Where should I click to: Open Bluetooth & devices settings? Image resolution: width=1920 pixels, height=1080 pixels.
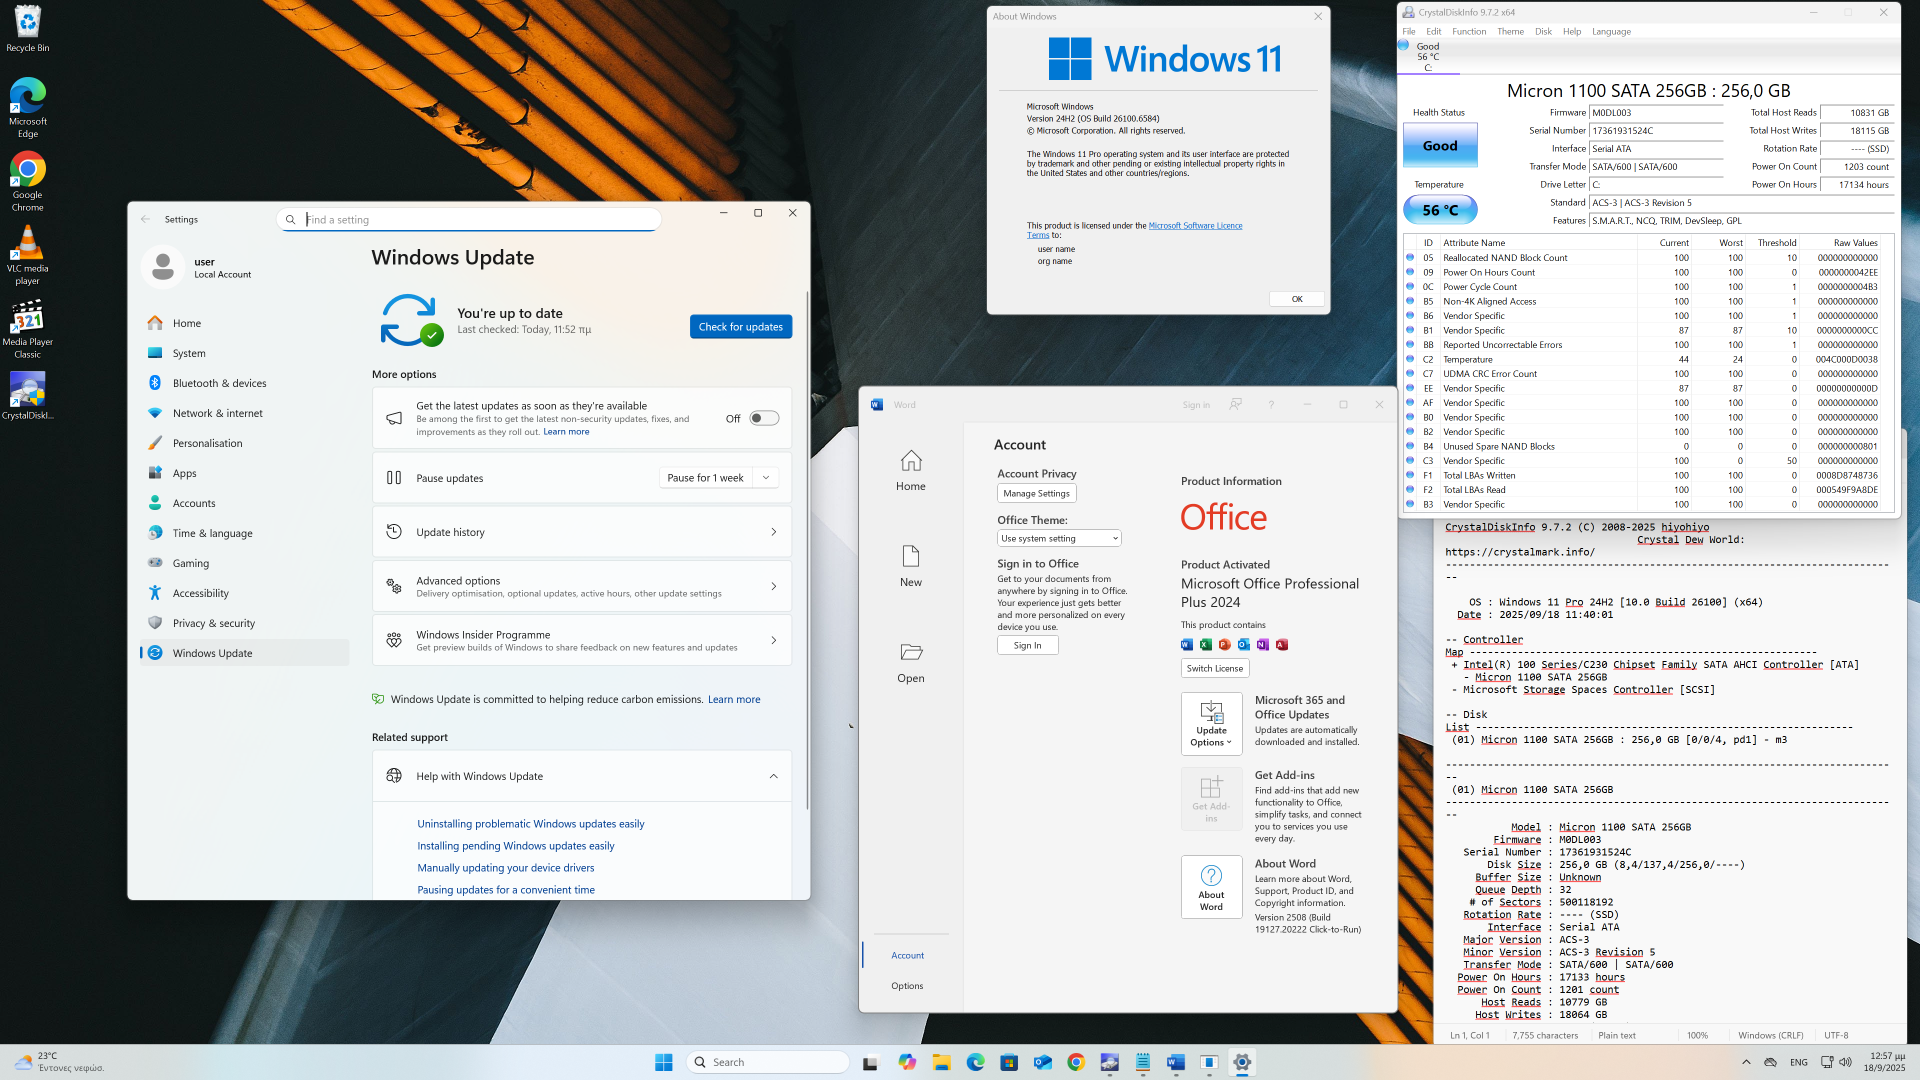[244, 383]
